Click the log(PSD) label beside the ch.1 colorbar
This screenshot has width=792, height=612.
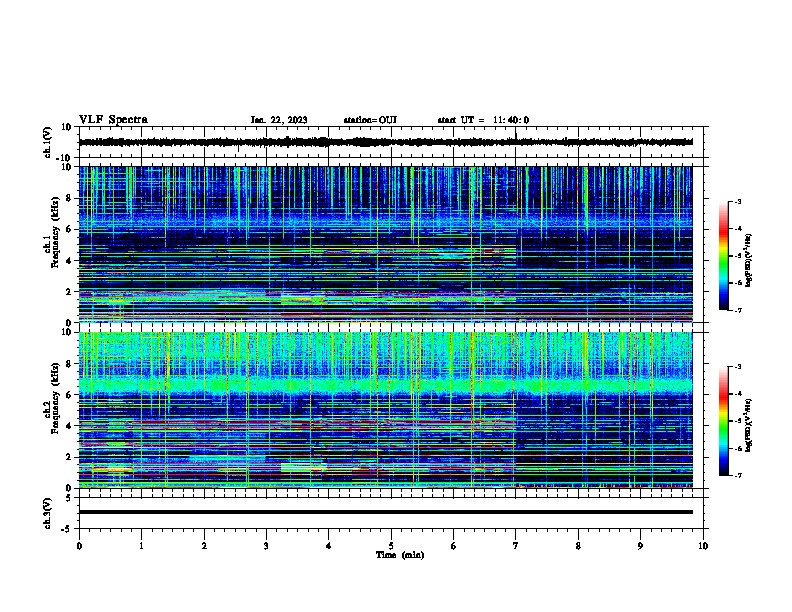coord(748,260)
